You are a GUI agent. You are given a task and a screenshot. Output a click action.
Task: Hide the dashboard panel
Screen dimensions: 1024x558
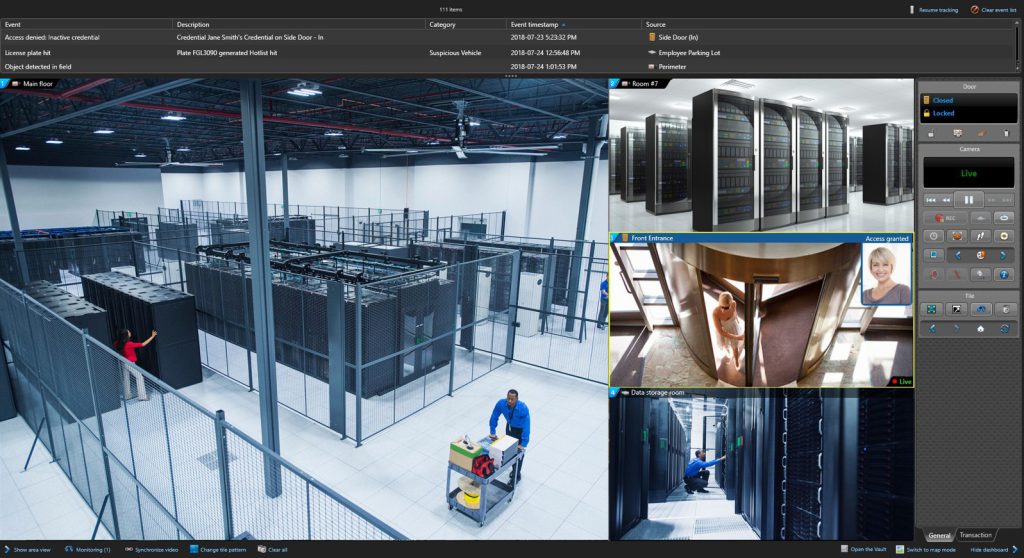coord(992,549)
